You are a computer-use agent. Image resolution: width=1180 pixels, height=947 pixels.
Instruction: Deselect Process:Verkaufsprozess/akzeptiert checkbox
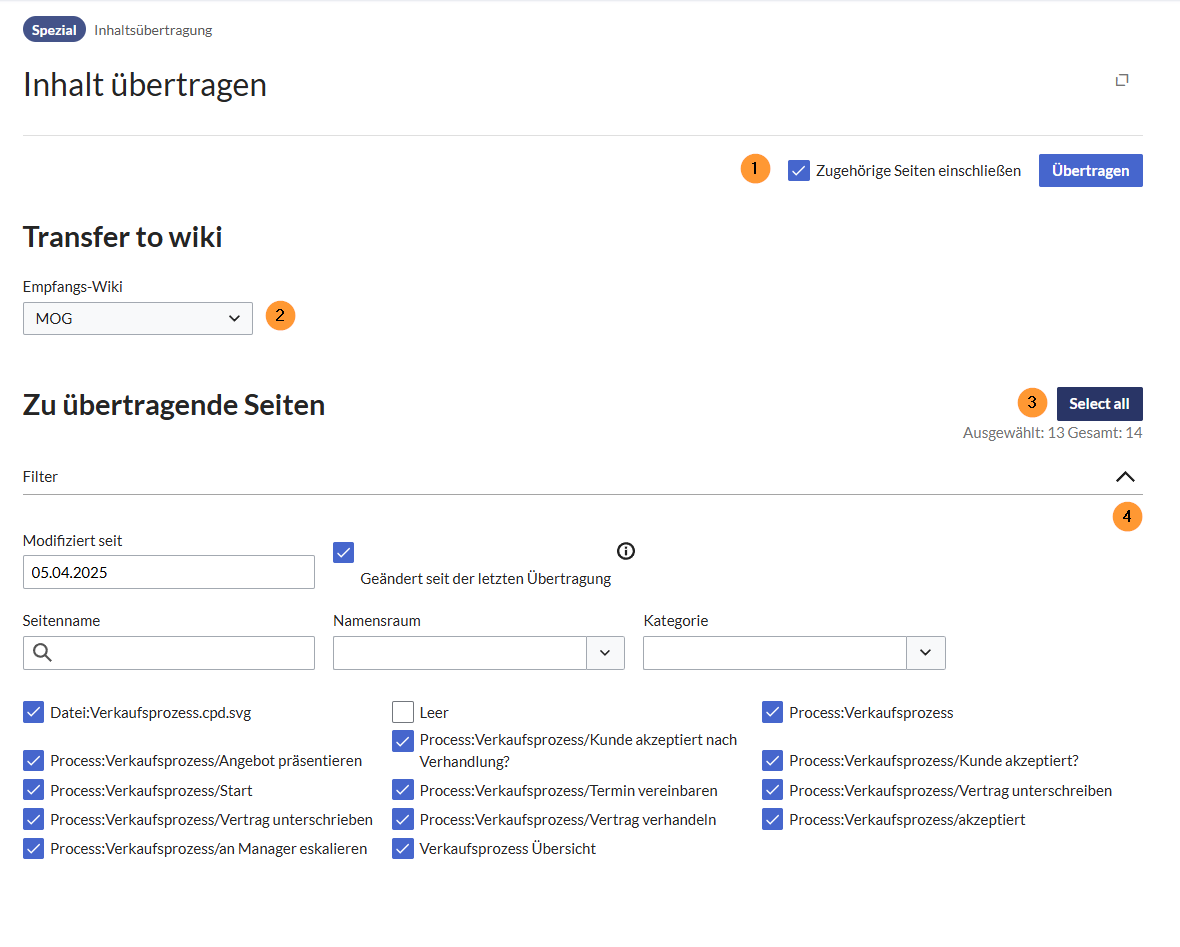point(772,820)
